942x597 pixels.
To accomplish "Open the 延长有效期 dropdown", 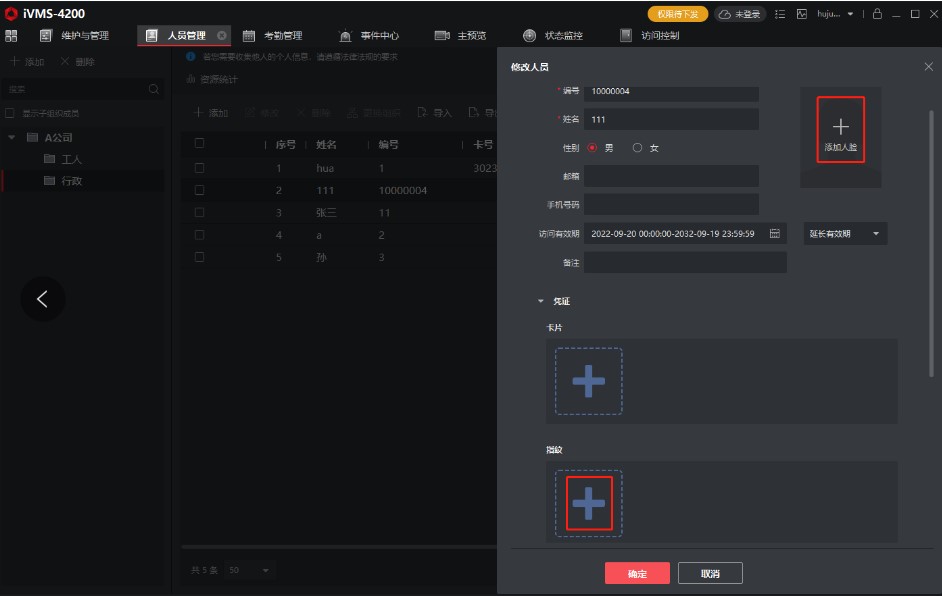I will [845, 234].
